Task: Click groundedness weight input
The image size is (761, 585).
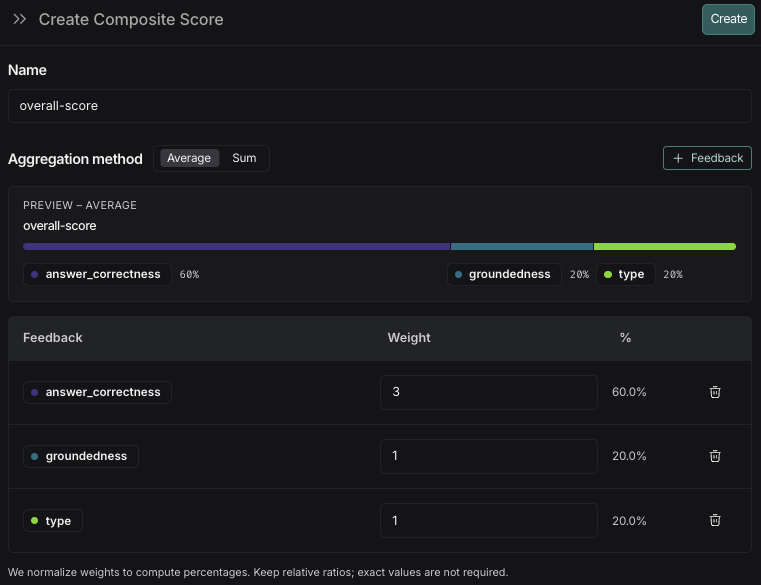Action: click(x=488, y=456)
